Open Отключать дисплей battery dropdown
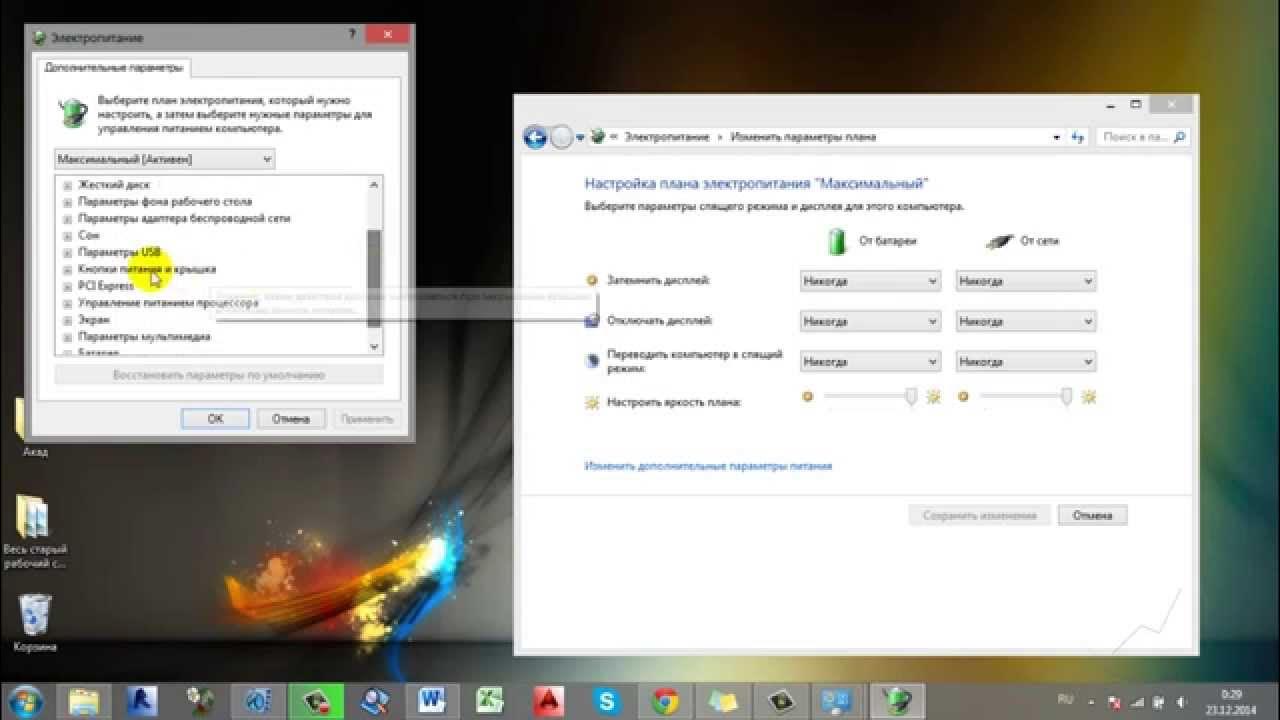1280x720 pixels. click(x=871, y=322)
